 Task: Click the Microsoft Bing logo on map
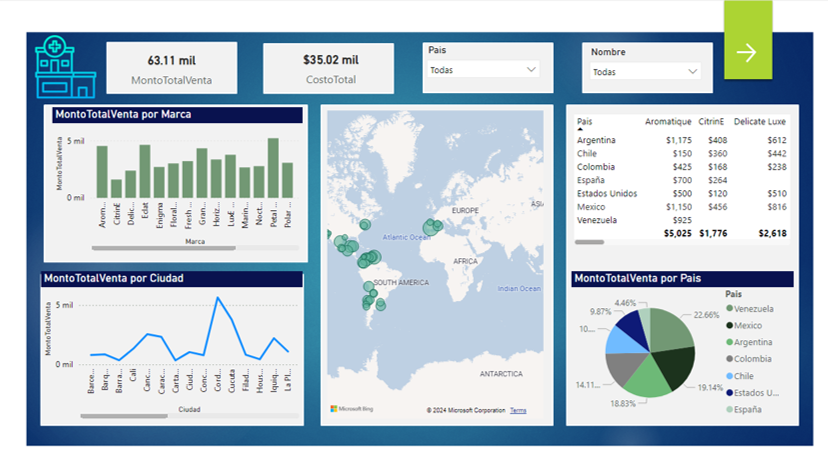click(x=351, y=410)
